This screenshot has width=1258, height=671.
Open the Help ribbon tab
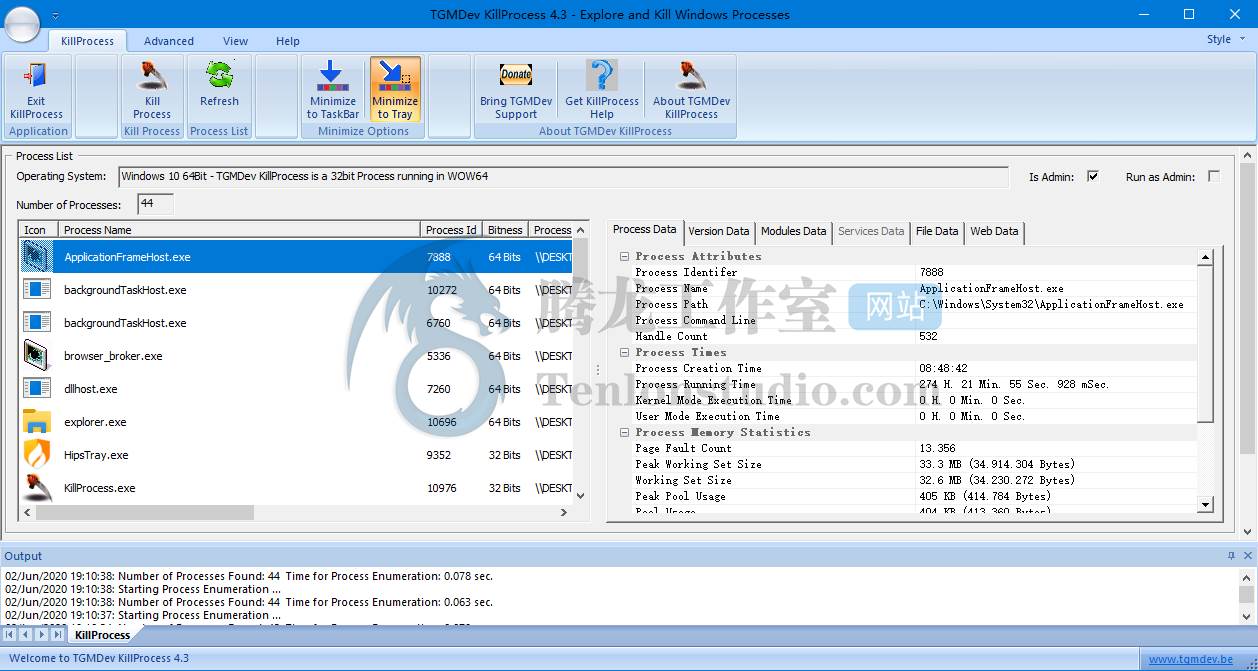288,41
